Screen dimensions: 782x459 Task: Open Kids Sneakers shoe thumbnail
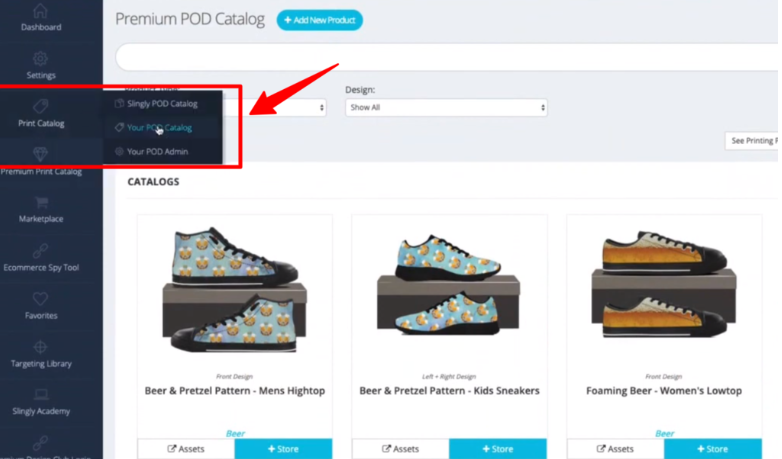coord(449,284)
